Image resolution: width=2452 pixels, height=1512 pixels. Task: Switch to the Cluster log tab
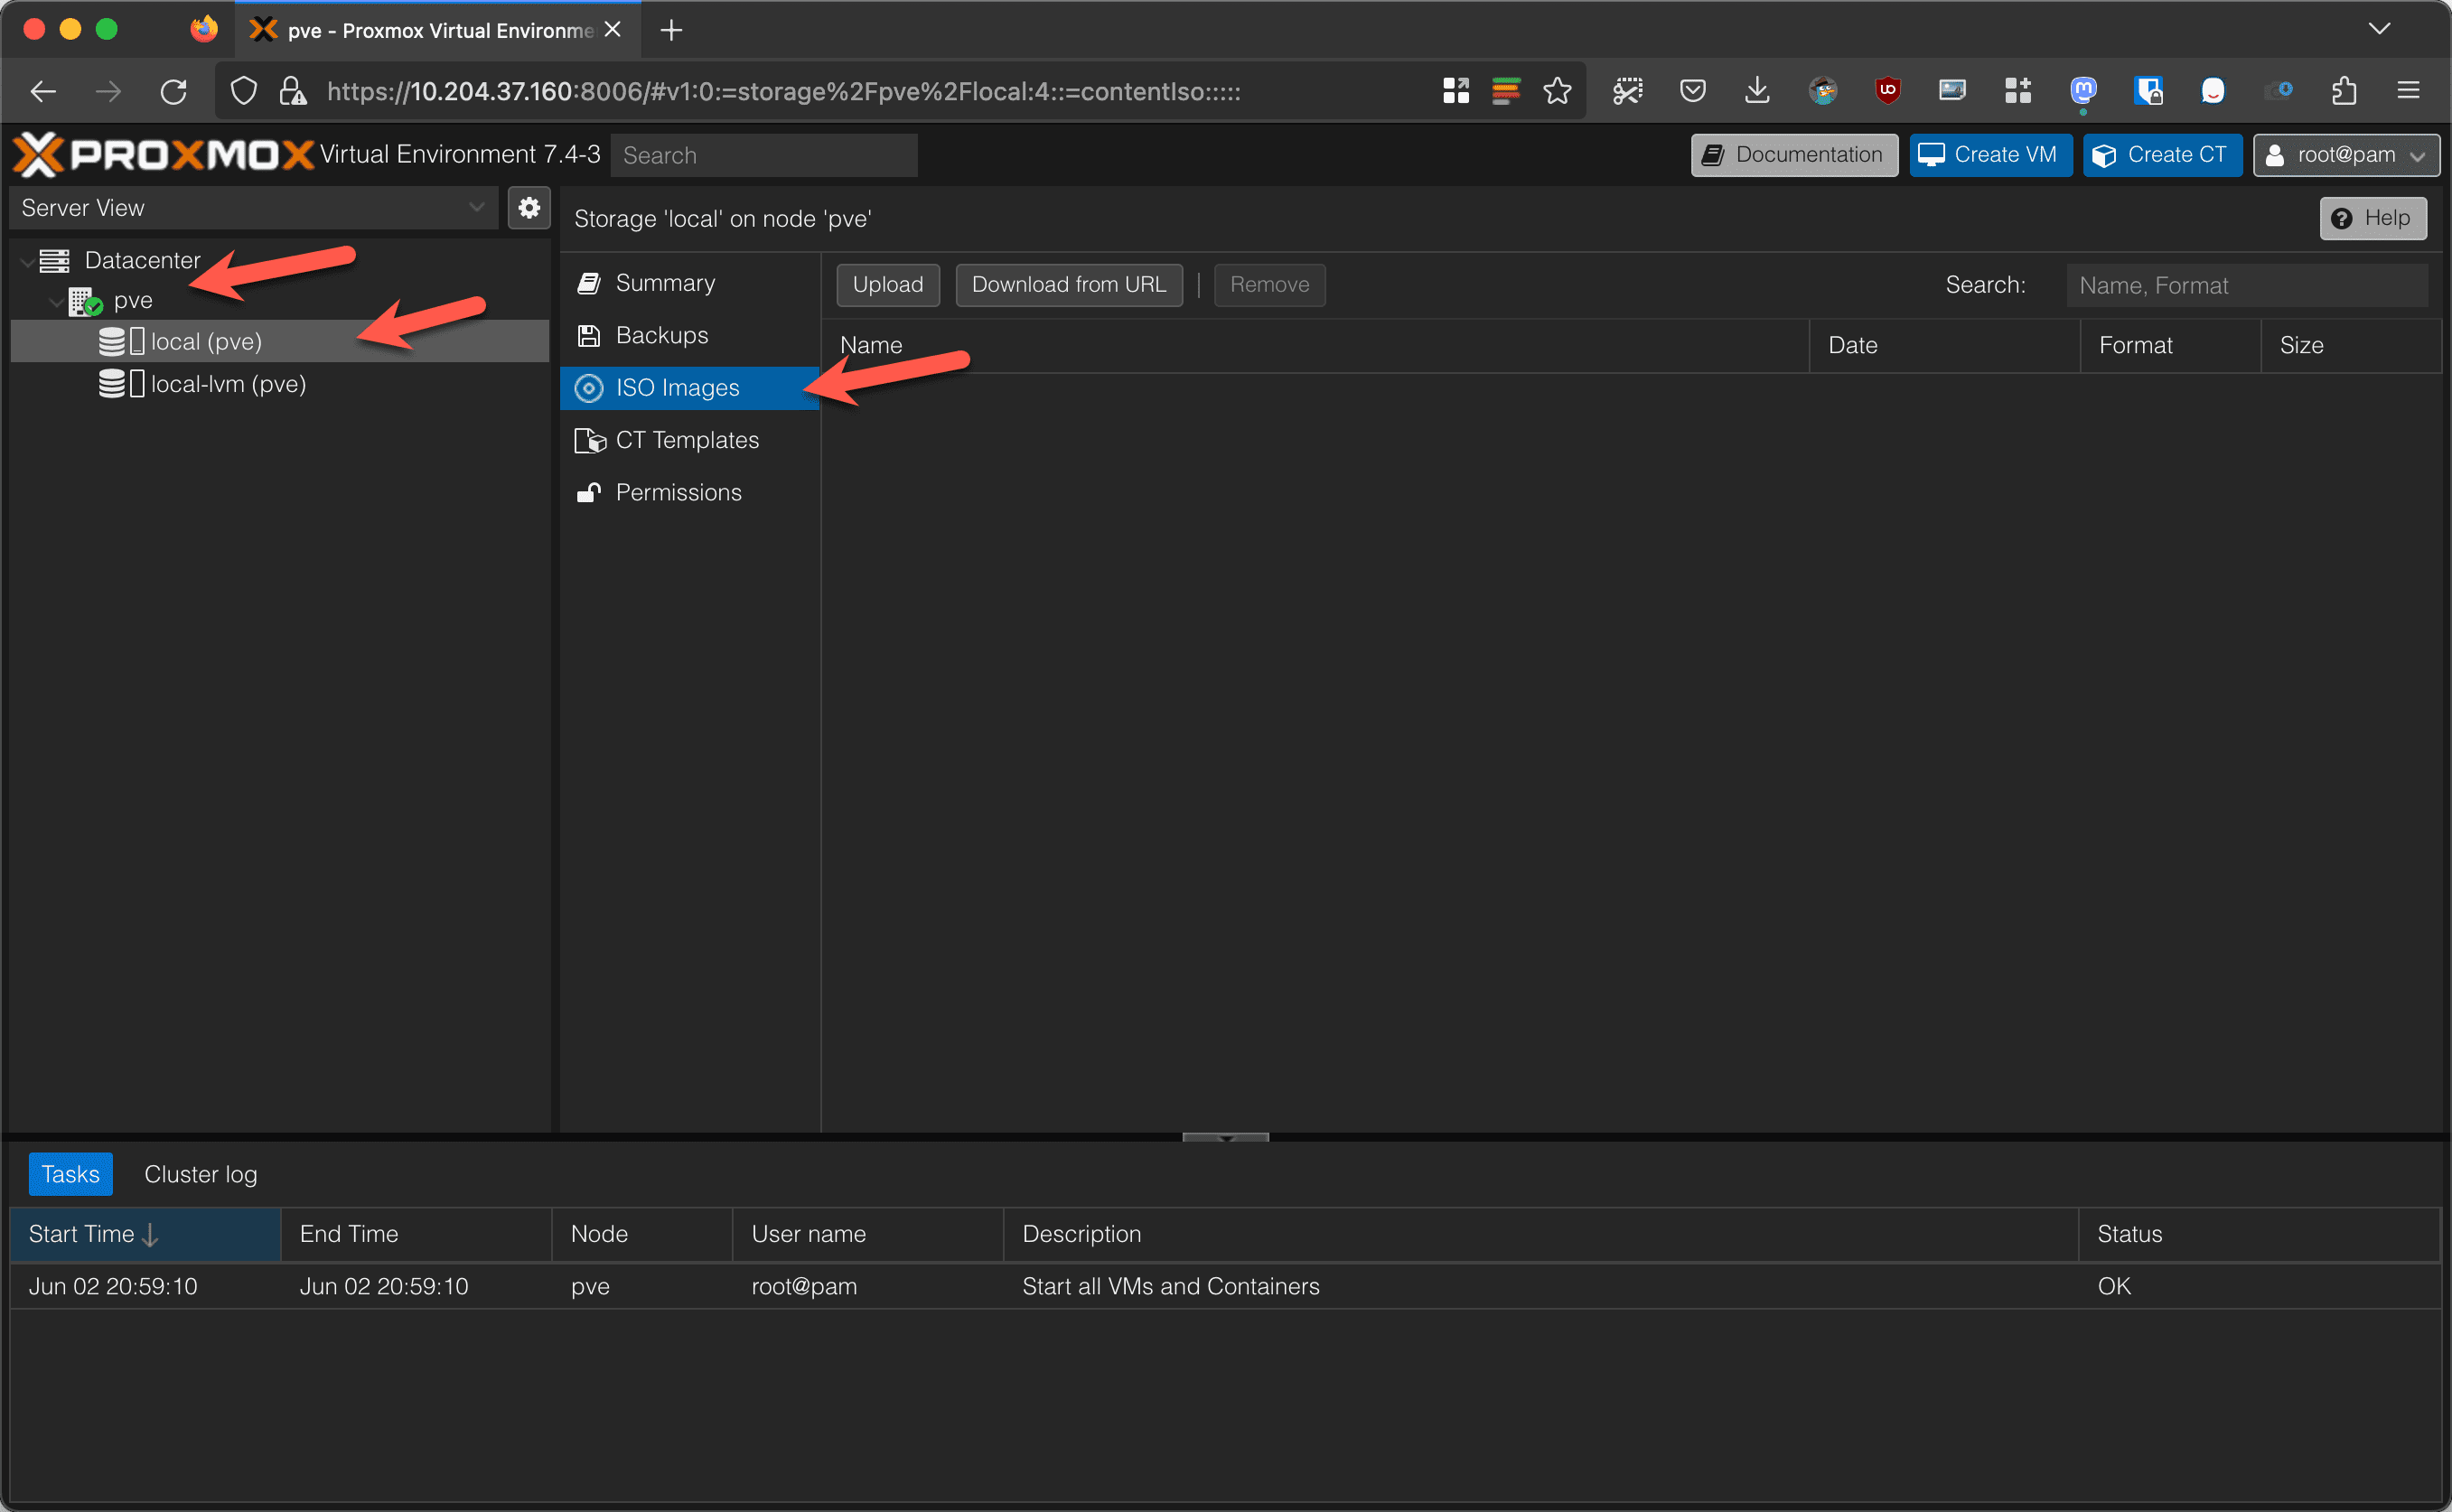(x=201, y=1174)
